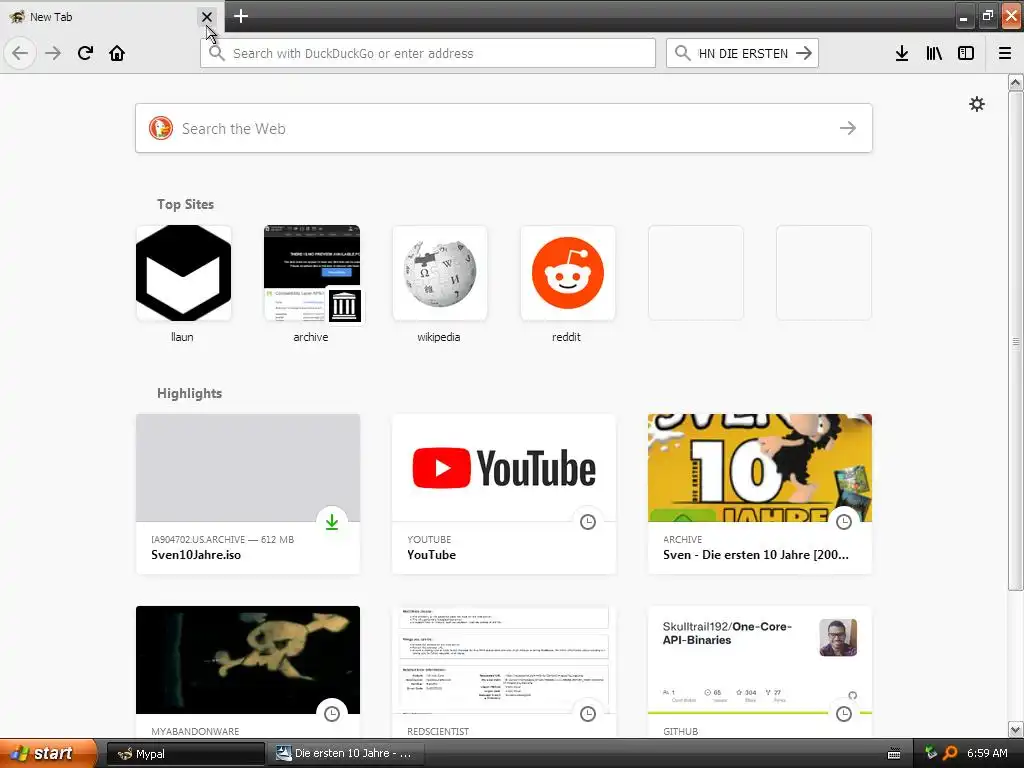Open the GITHUB One-Core-API-Binaries card
The image size is (1024, 768).
(760, 673)
